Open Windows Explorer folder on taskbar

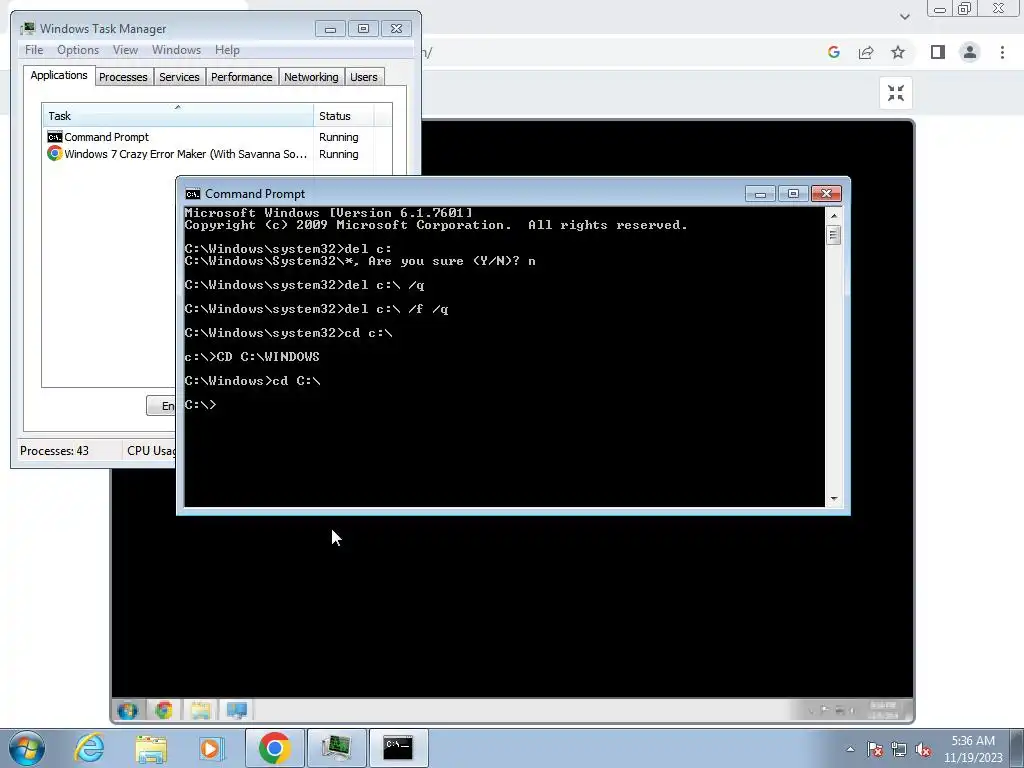click(x=151, y=748)
